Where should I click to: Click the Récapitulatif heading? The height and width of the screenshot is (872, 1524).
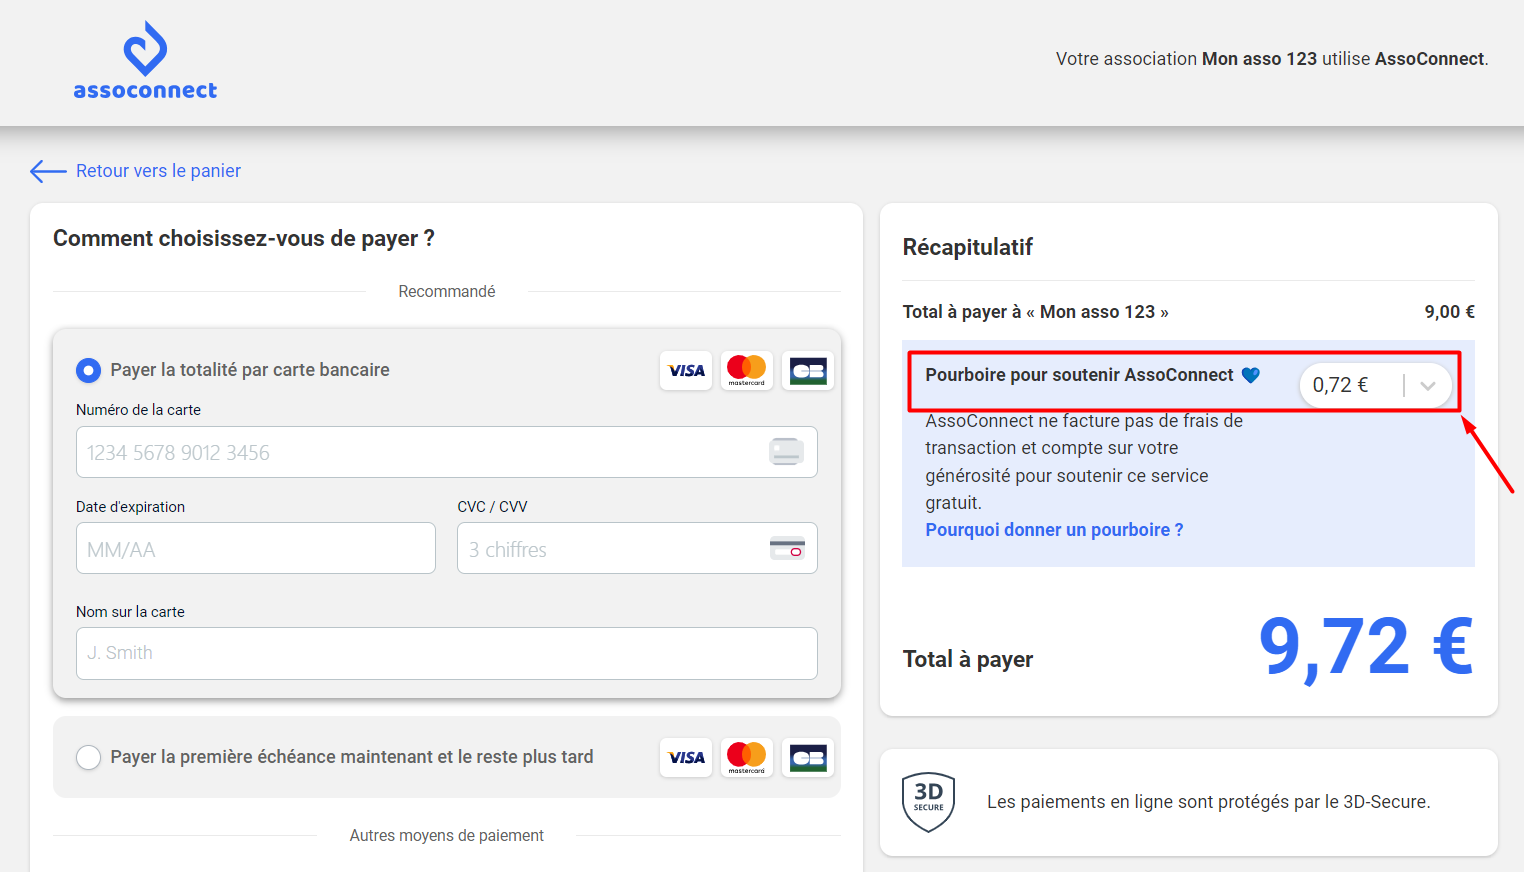click(x=968, y=247)
